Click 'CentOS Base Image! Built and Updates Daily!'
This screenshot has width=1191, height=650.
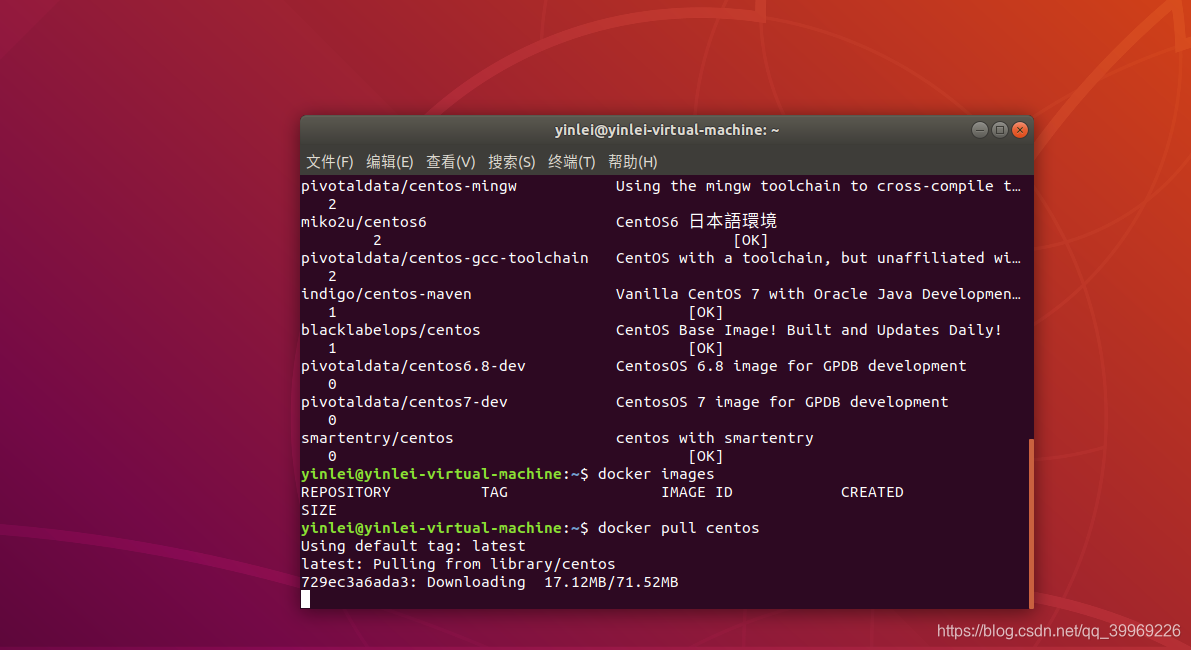click(809, 330)
